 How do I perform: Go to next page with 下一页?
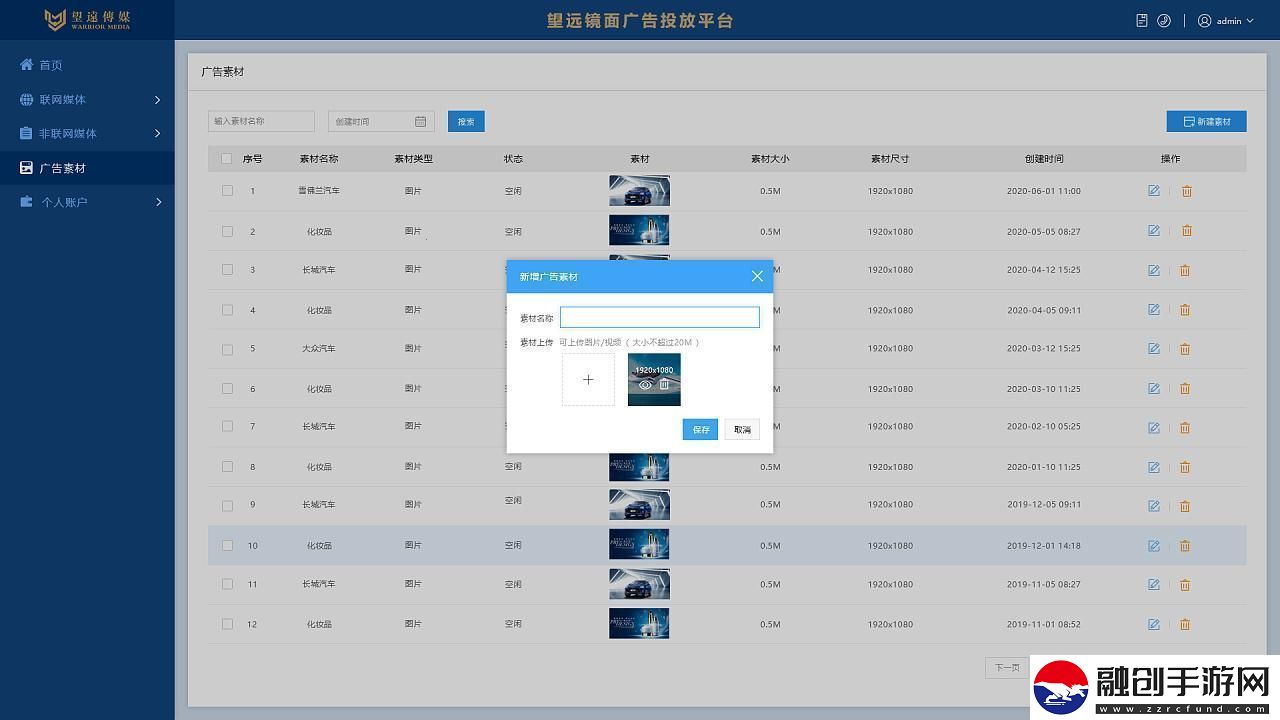pos(1007,668)
